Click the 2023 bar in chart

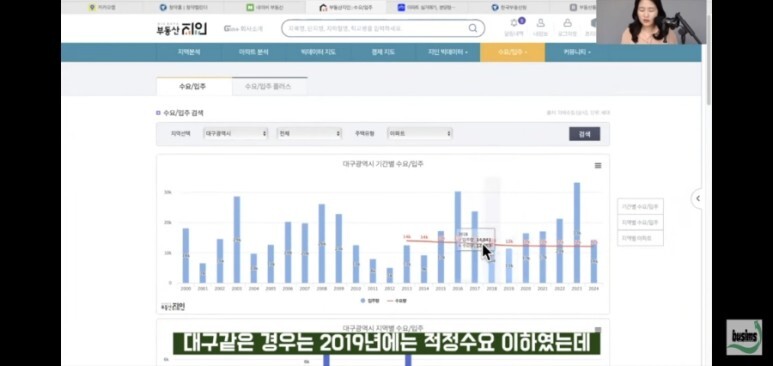[x=577, y=233]
